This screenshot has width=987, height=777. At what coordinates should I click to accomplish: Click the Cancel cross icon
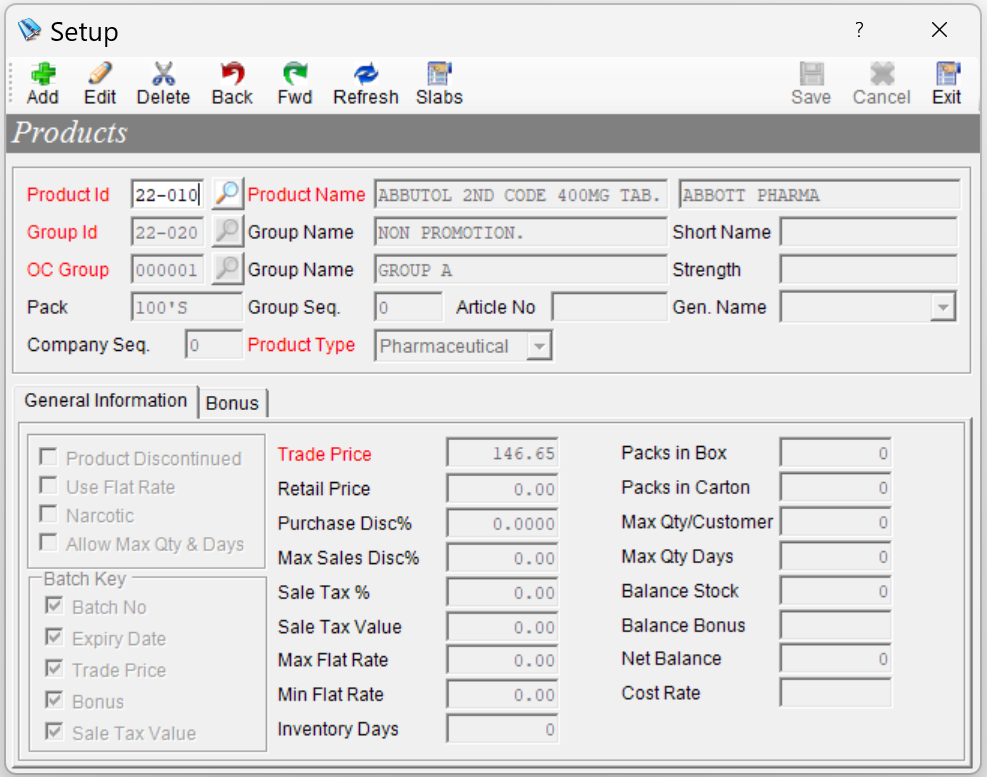882,74
